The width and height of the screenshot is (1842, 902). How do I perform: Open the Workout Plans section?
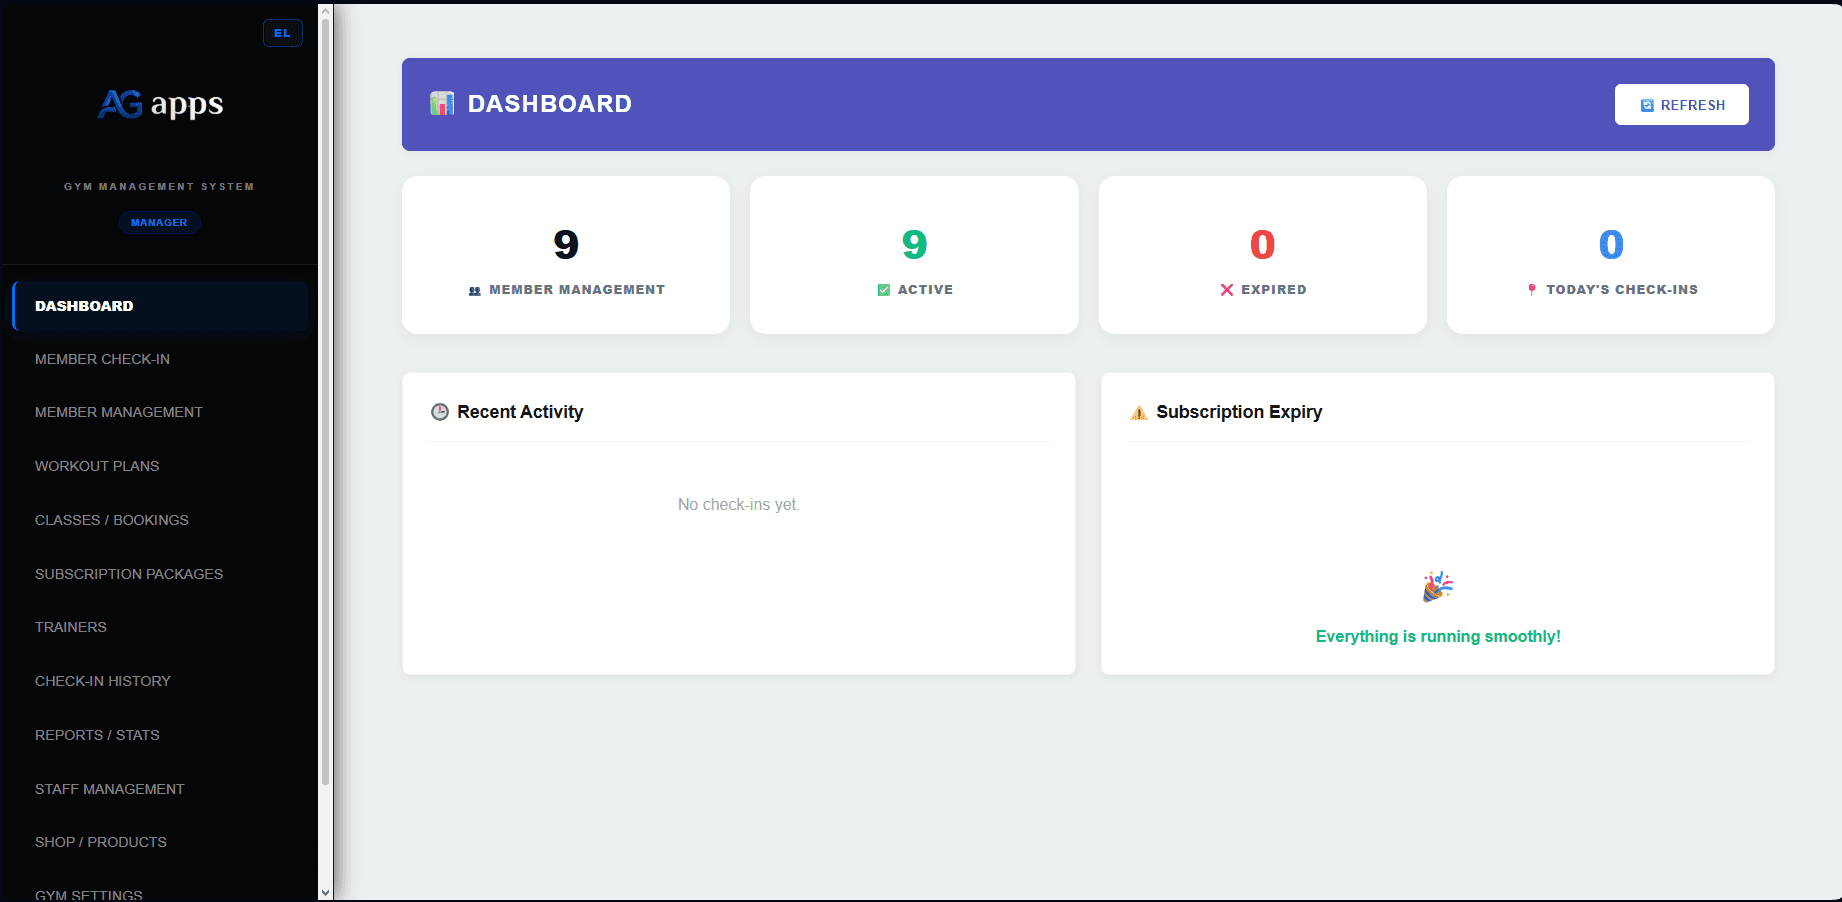[97, 466]
